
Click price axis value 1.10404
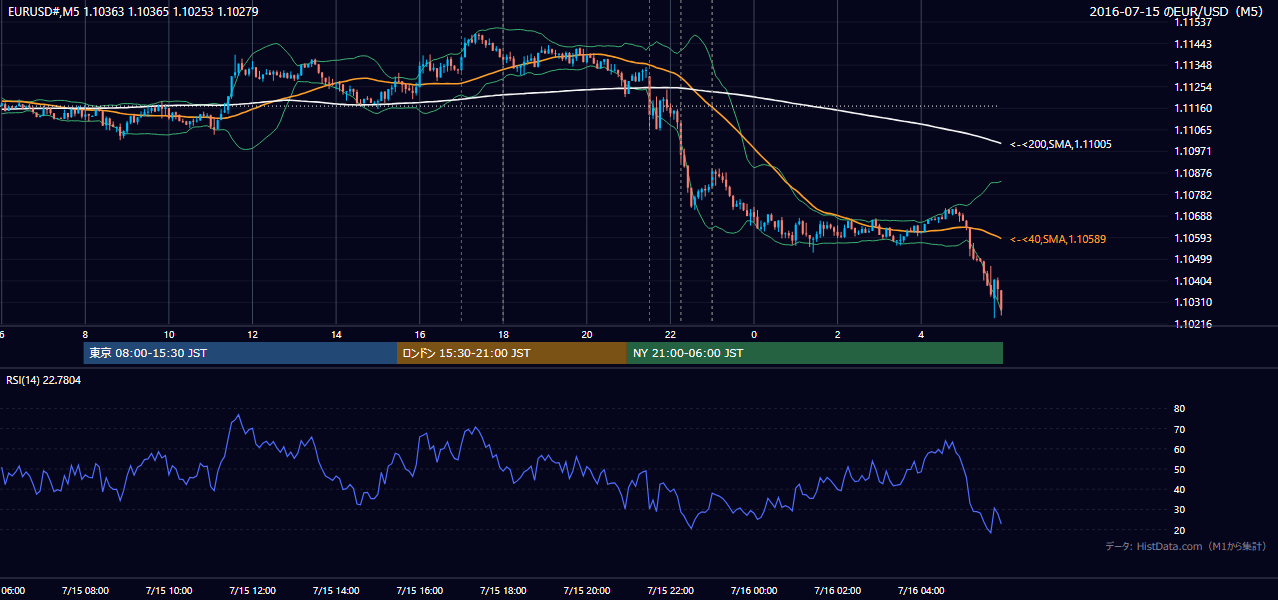[x=1192, y=281]
